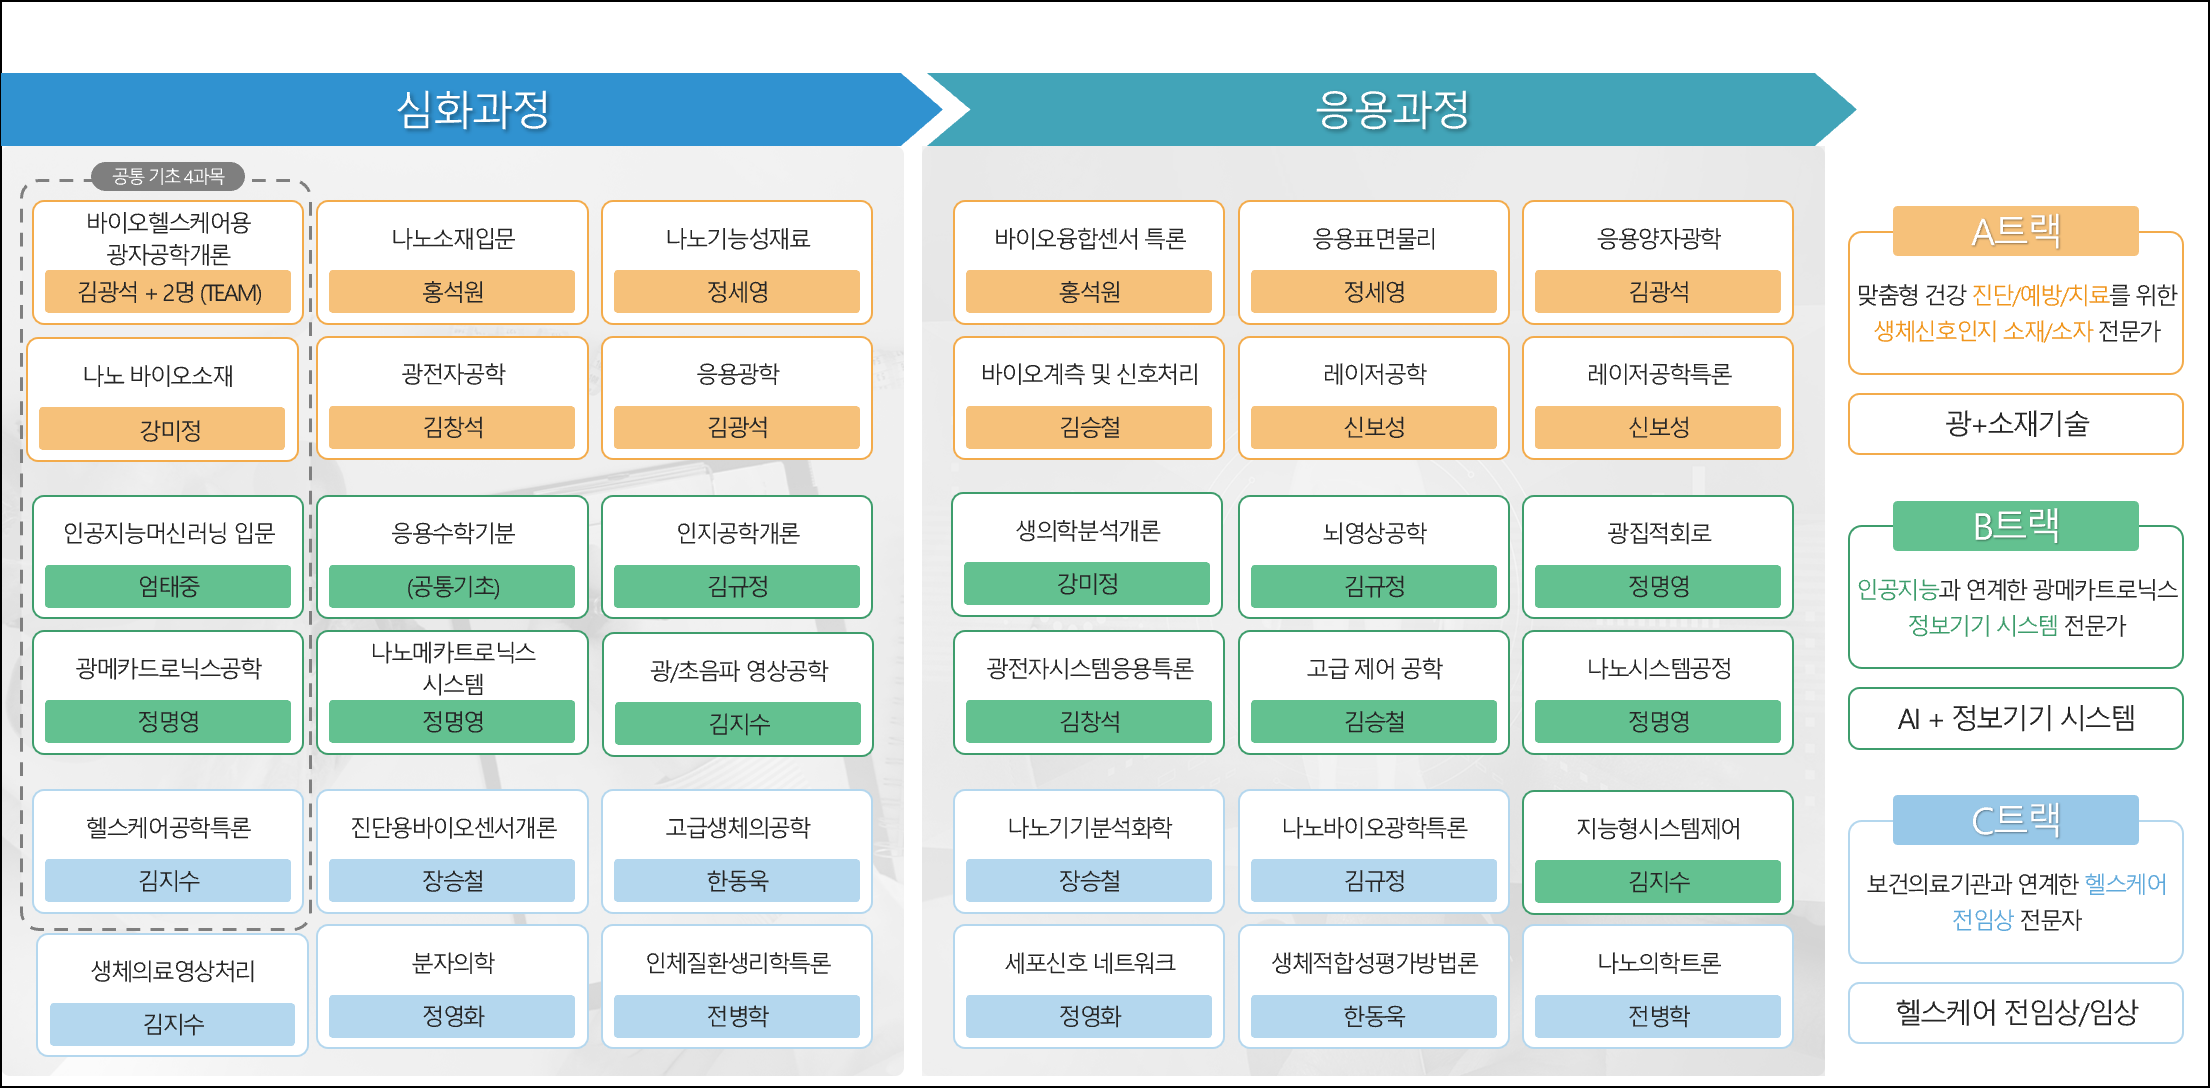2210x1088 pixels.
Task: Click the 헬스케어 전임상/임상 box
Action: pos(2015,1013)
